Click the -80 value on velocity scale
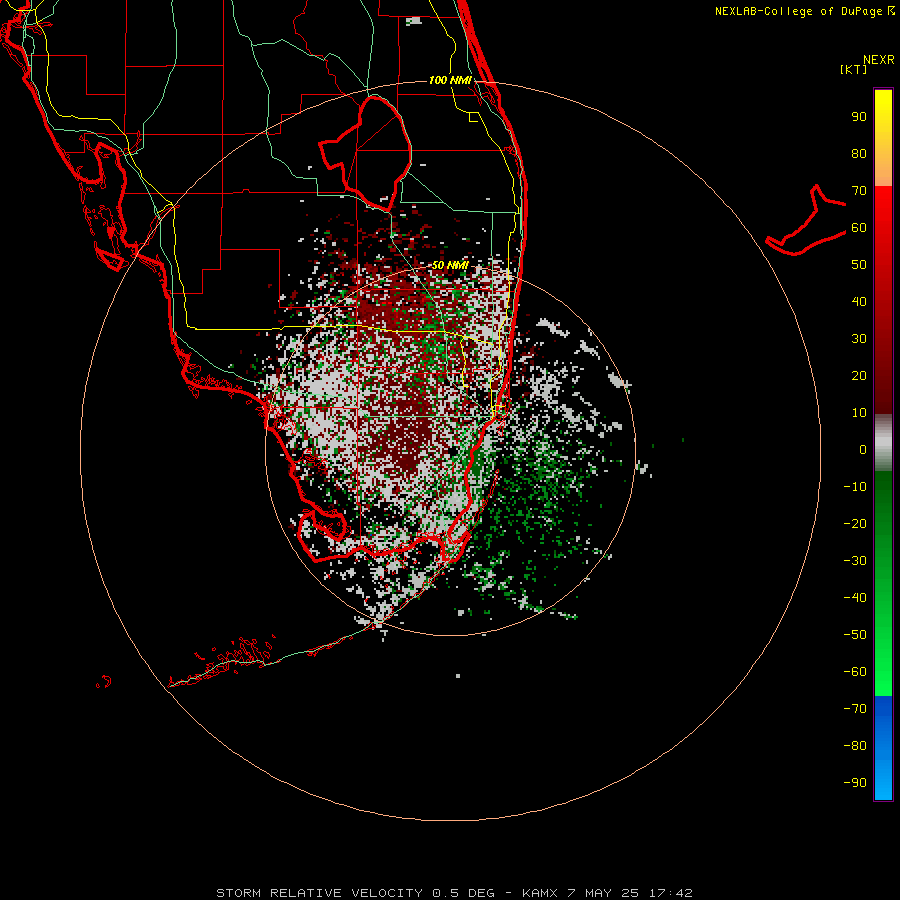 pos(855,746)
